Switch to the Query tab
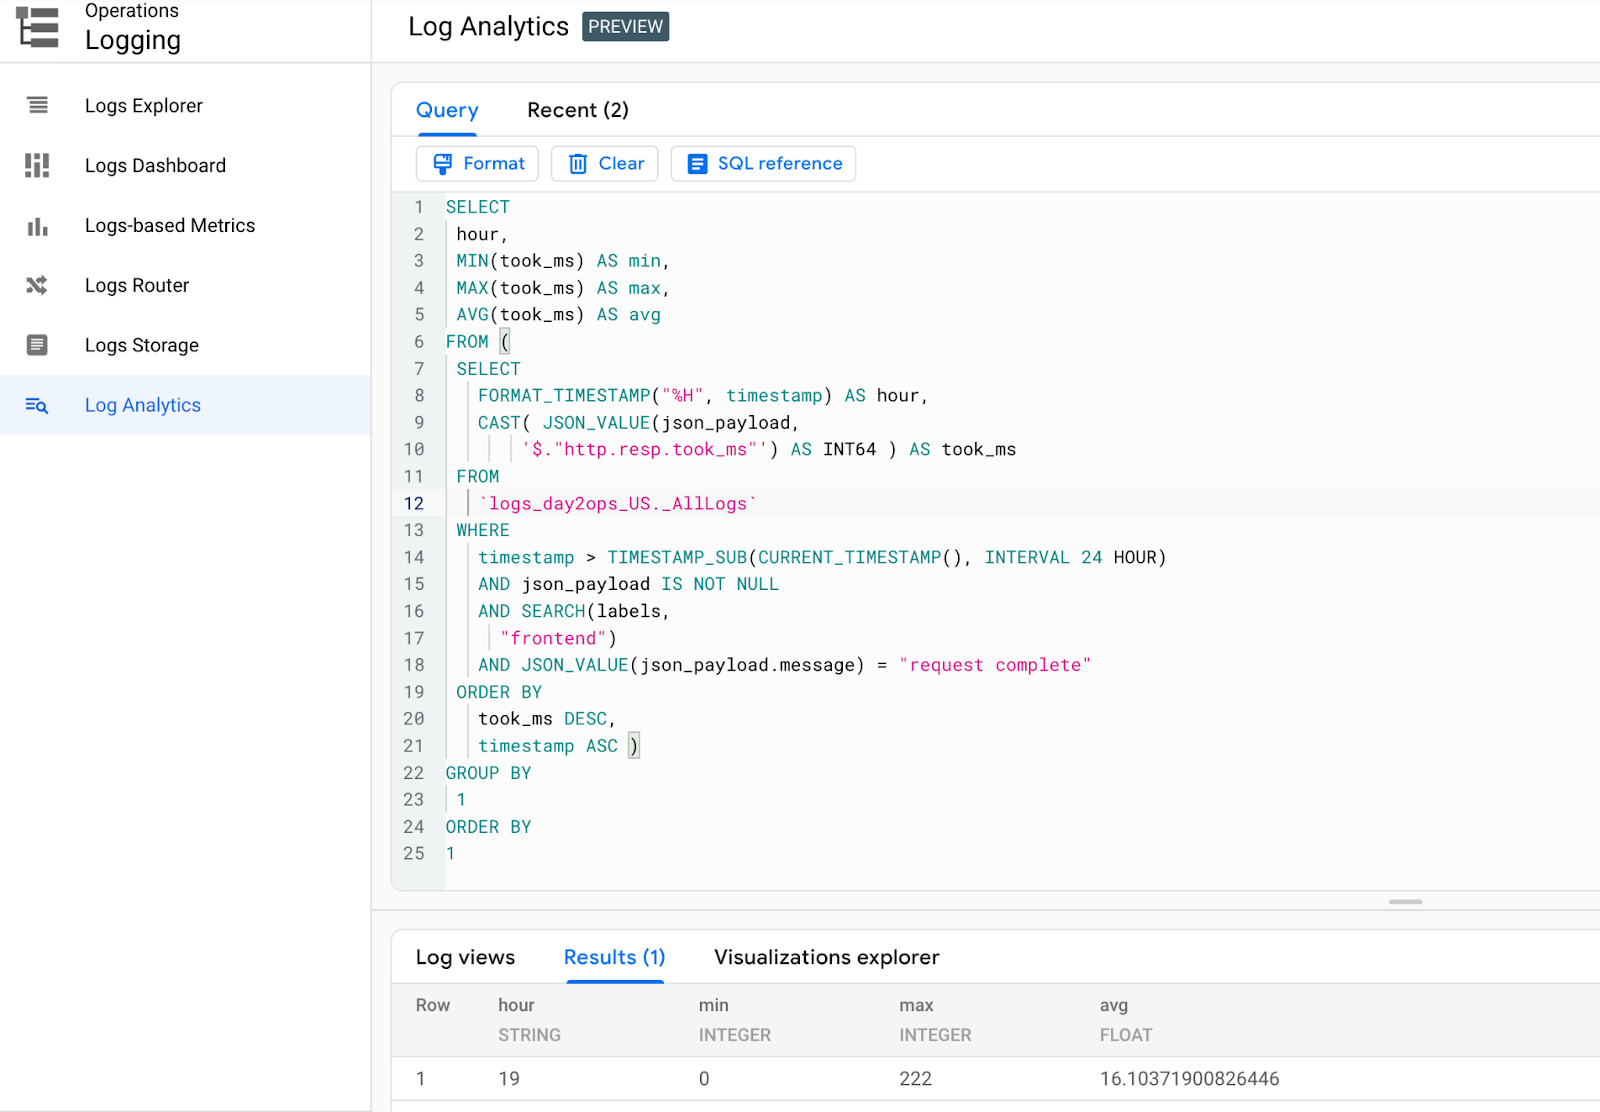 point(447,110)
